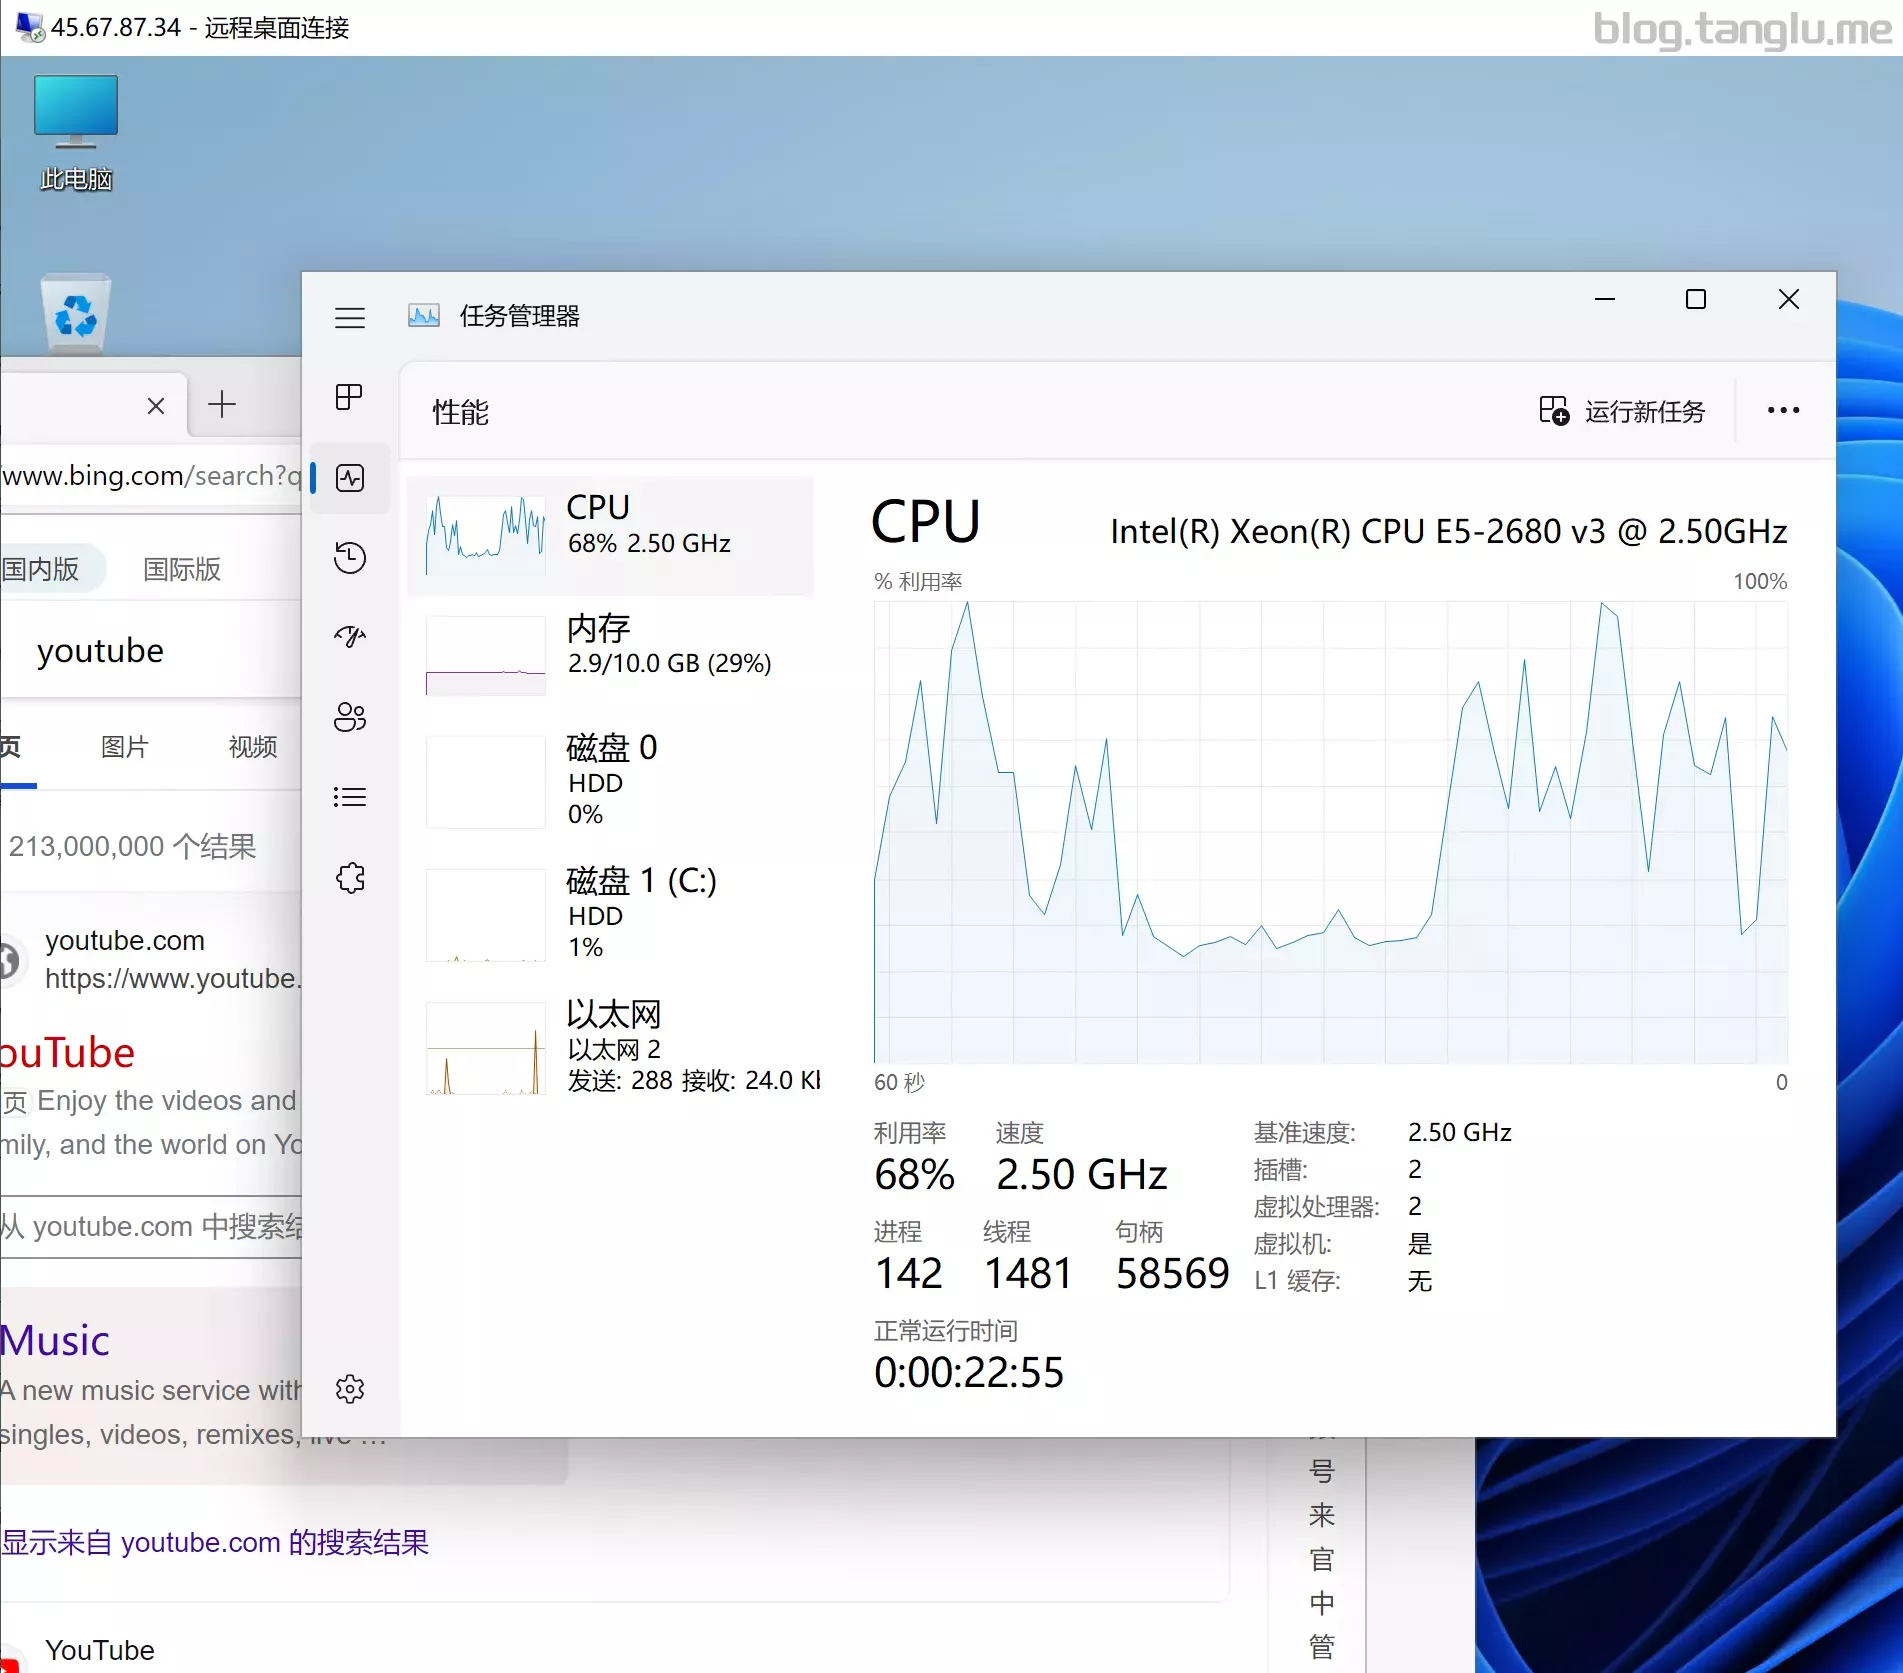Screen dimensions: 1903x1673
Task: Select the Performance page icon in sidebar
Action: (x=349, y=478)
